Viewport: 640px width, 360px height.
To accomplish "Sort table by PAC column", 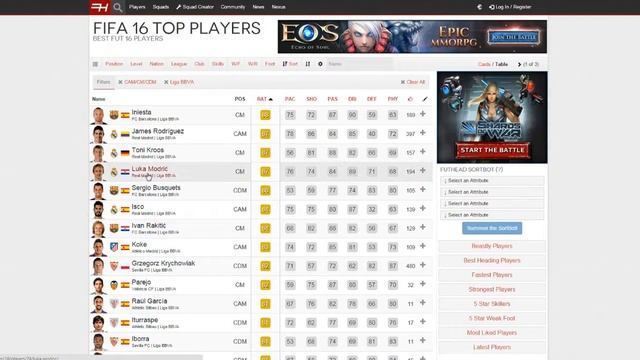I will coord(290,99).
